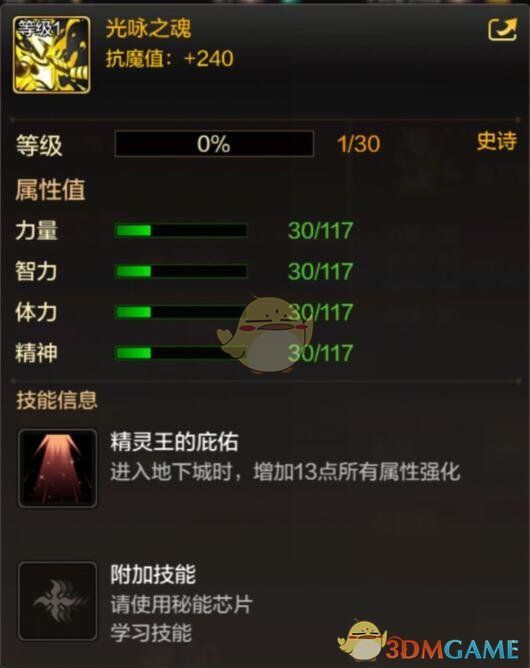Click the 技能信息 section heading
530x668 pixels.
pyautogui.click(x=57, y=400)
